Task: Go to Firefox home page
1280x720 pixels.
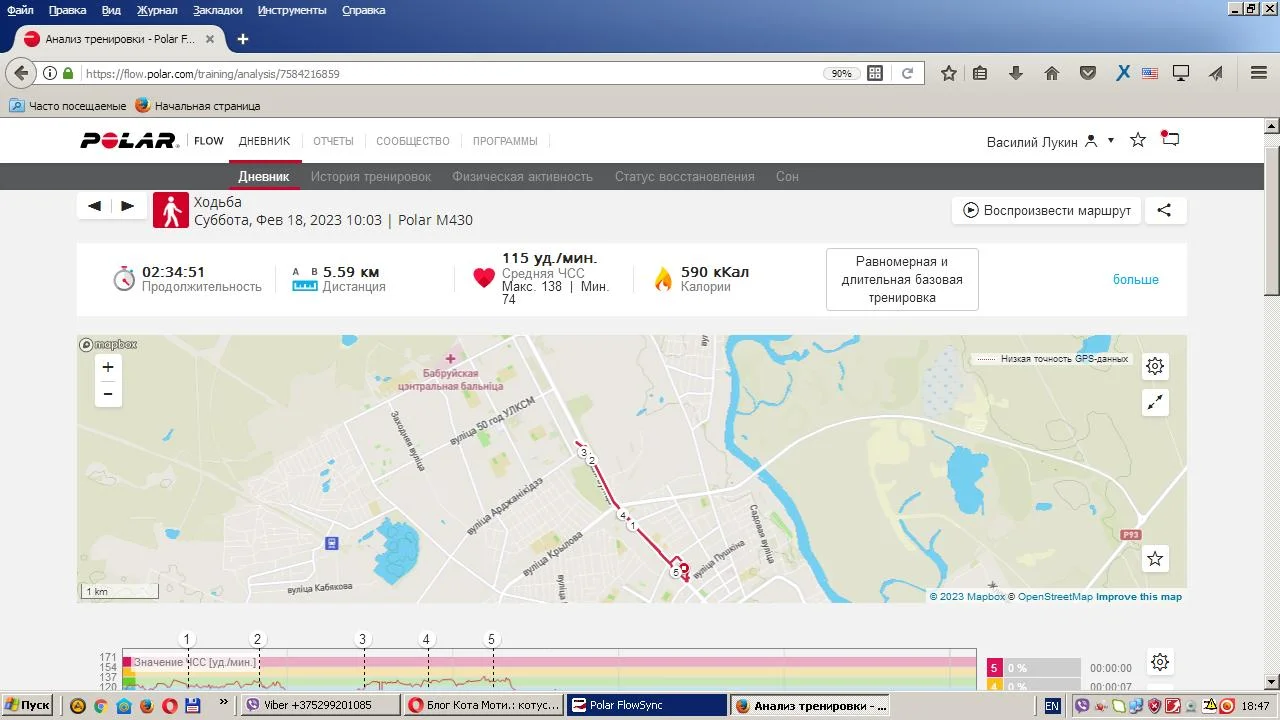Action: [x=1052, y=73]
